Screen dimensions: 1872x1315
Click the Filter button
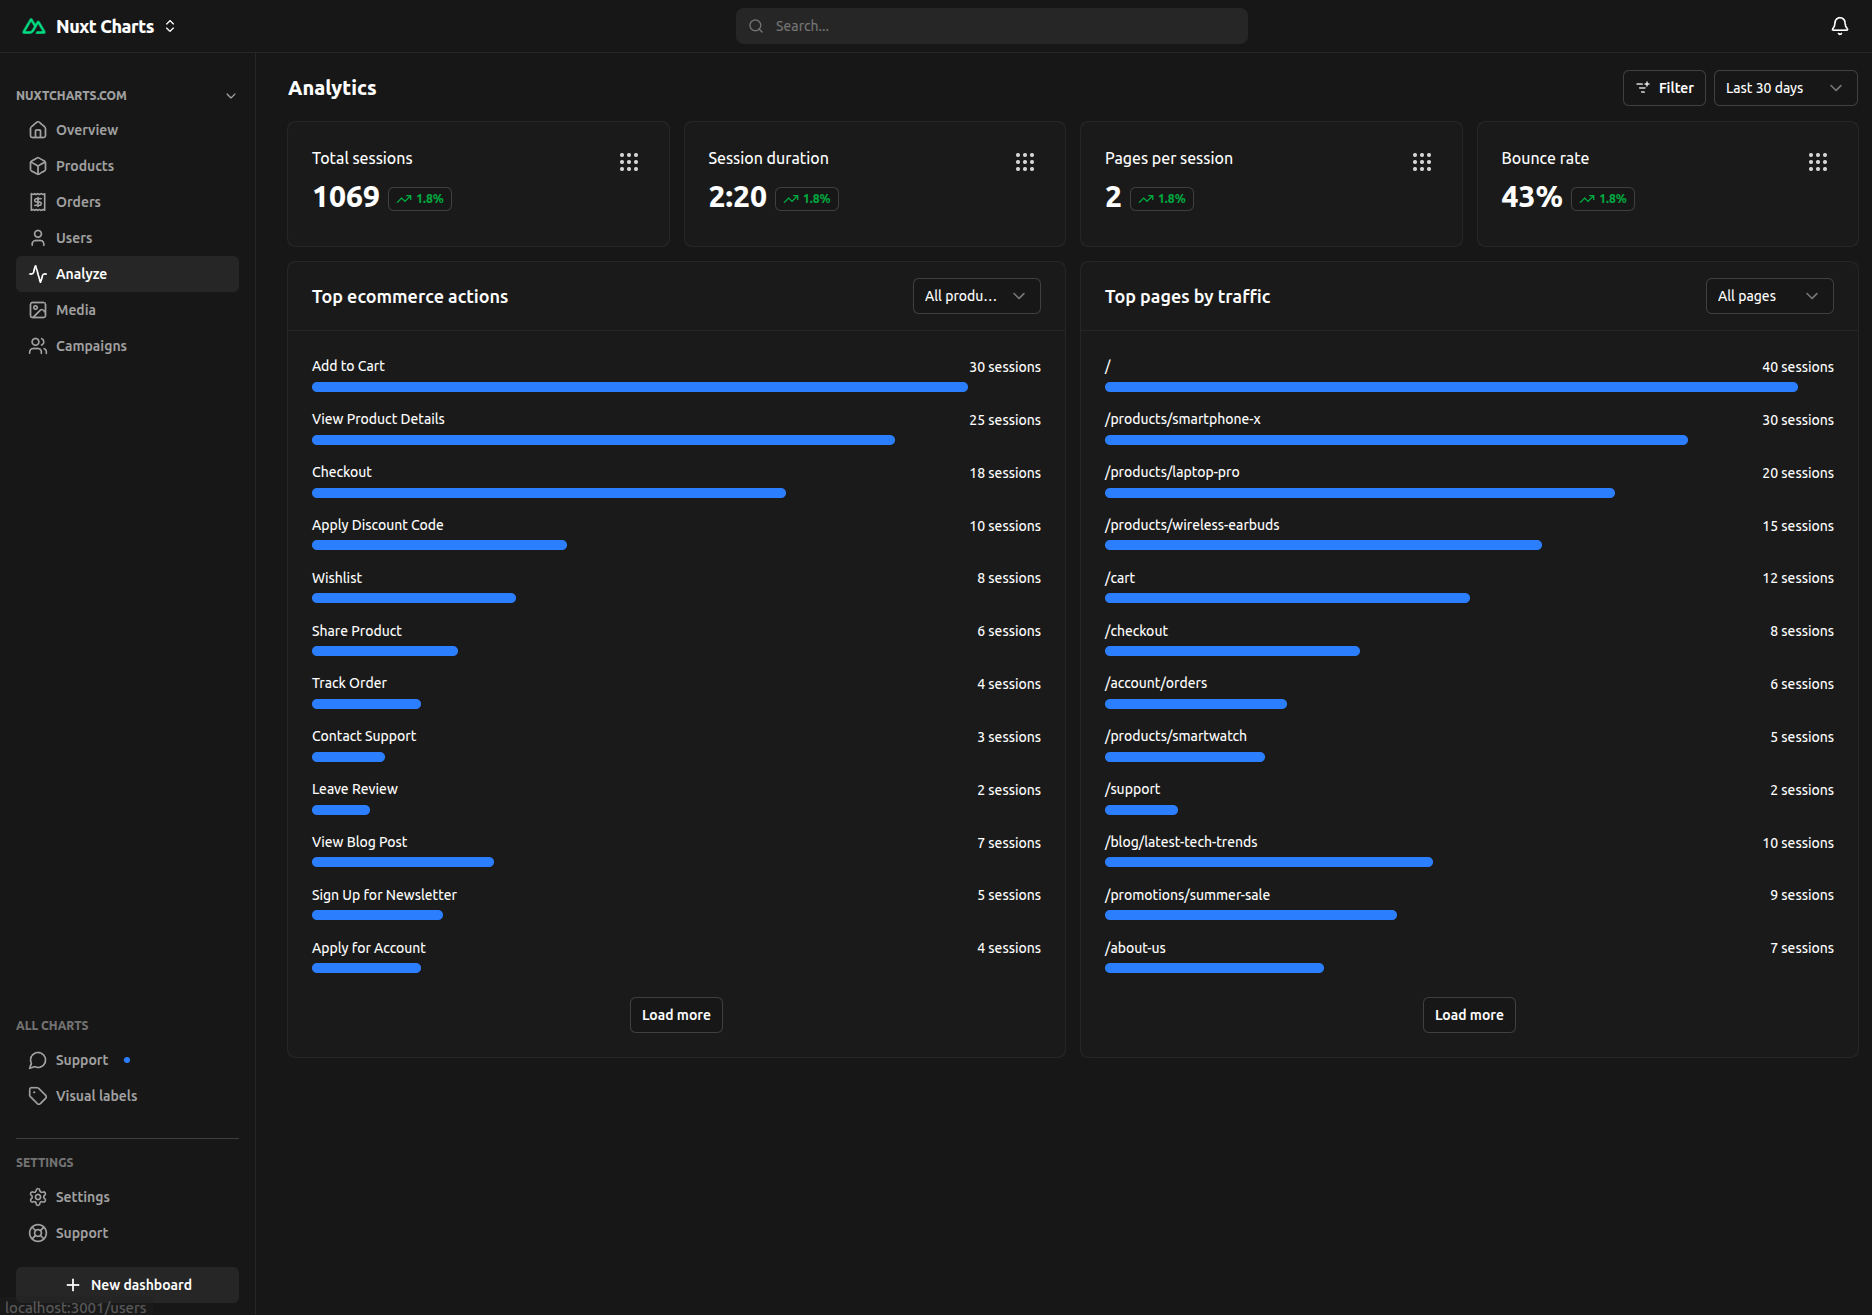pyautogui.click(x=1663, y=88)
